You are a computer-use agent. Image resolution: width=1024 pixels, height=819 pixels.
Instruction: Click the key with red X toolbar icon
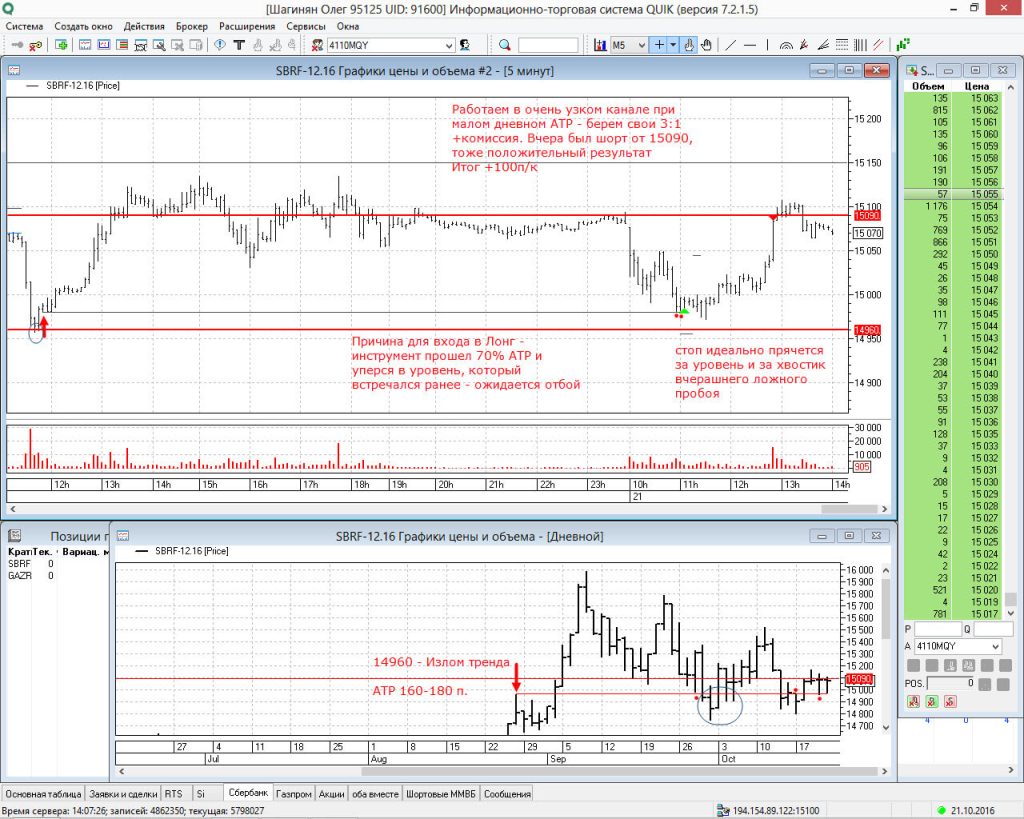point(35,45)
